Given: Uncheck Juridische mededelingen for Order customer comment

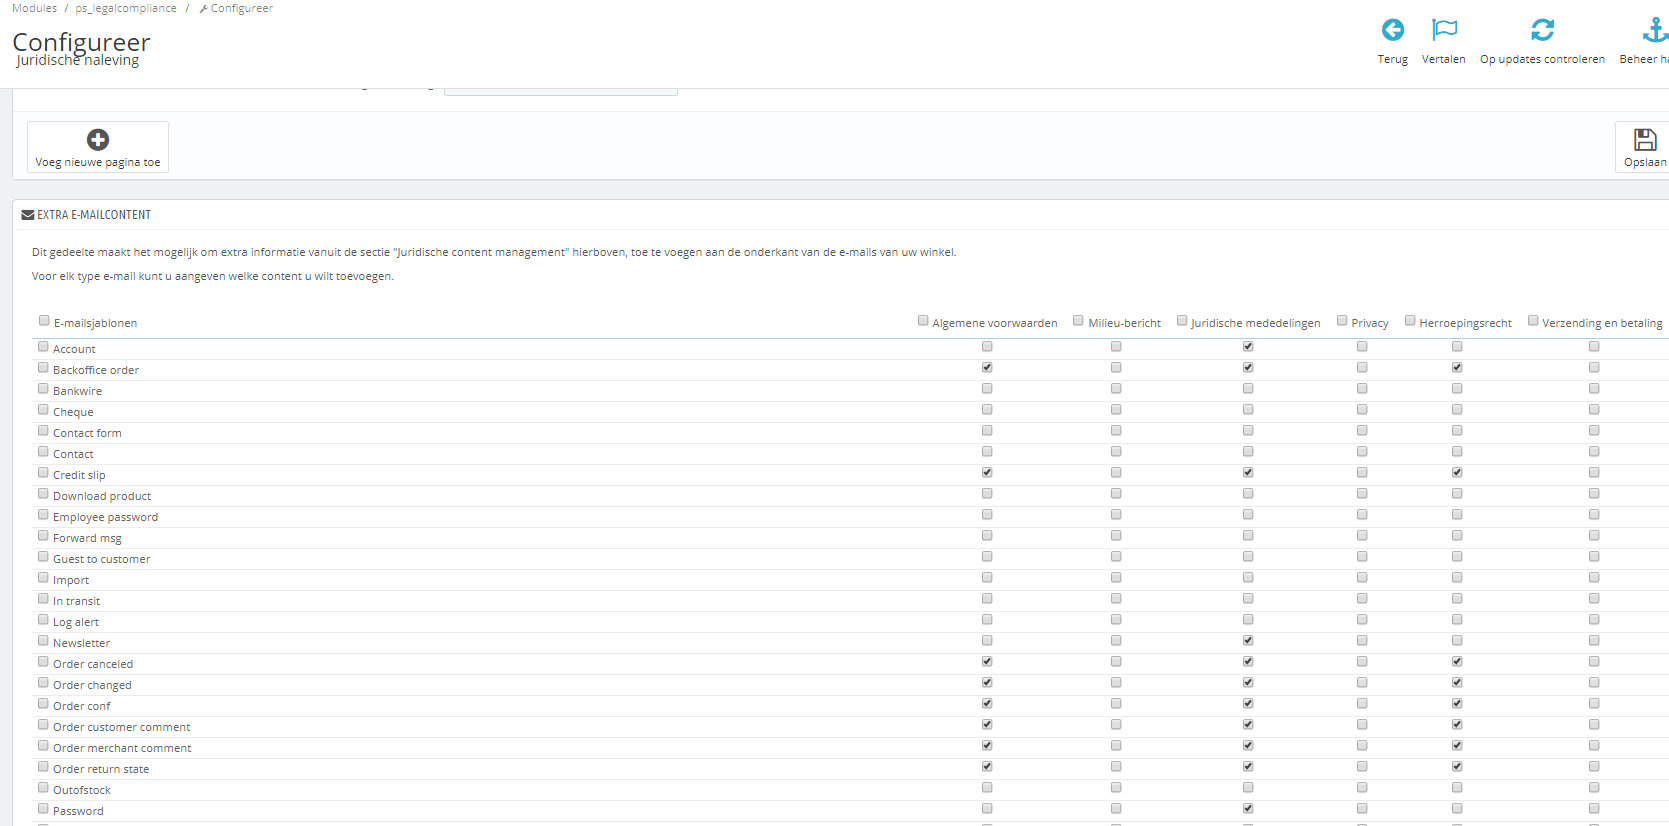Looking at the screenshot, I should (1248, 725).
